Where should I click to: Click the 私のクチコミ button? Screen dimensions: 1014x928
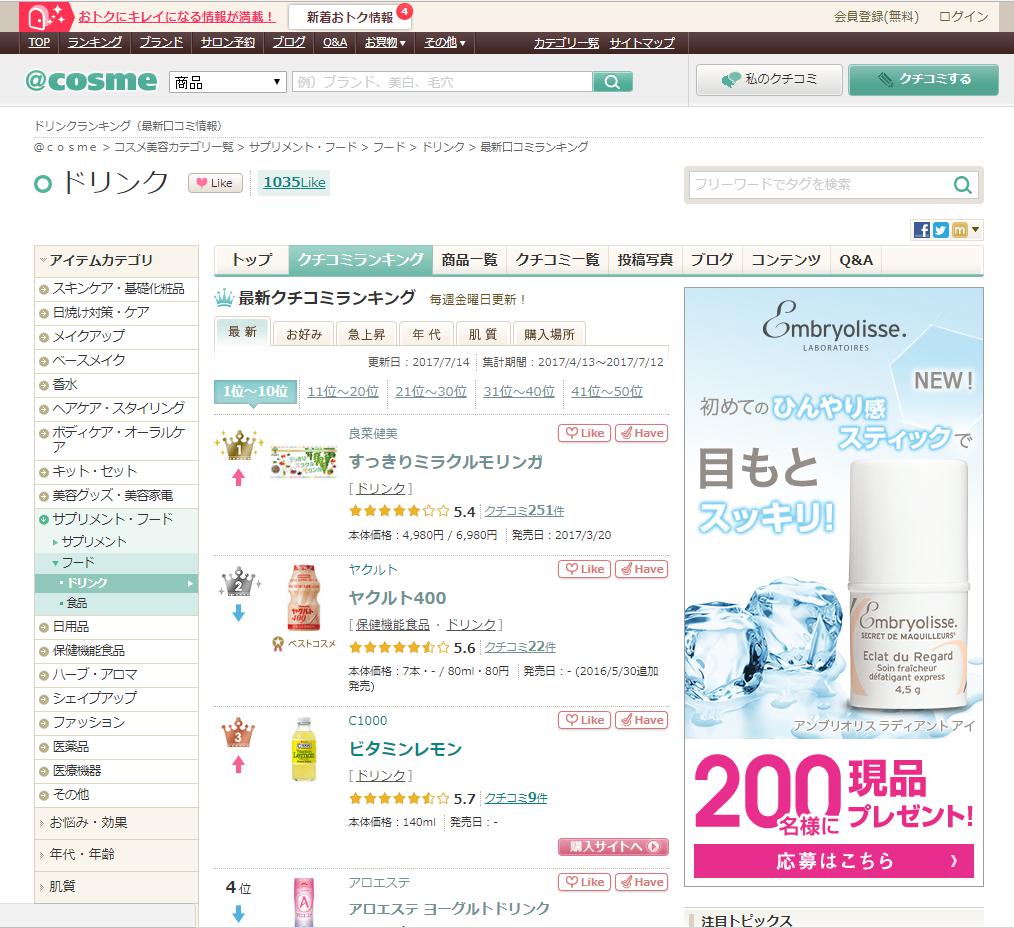(x=770, y=80)
